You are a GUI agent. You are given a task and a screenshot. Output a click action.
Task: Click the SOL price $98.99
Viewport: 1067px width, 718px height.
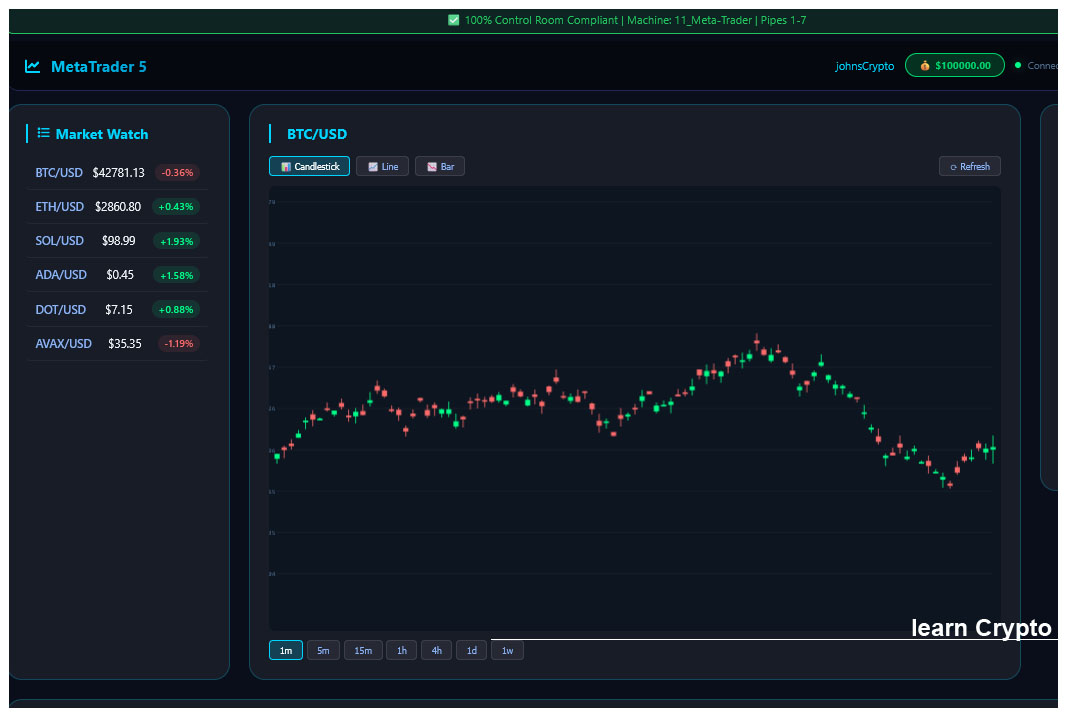pos(118,241)
